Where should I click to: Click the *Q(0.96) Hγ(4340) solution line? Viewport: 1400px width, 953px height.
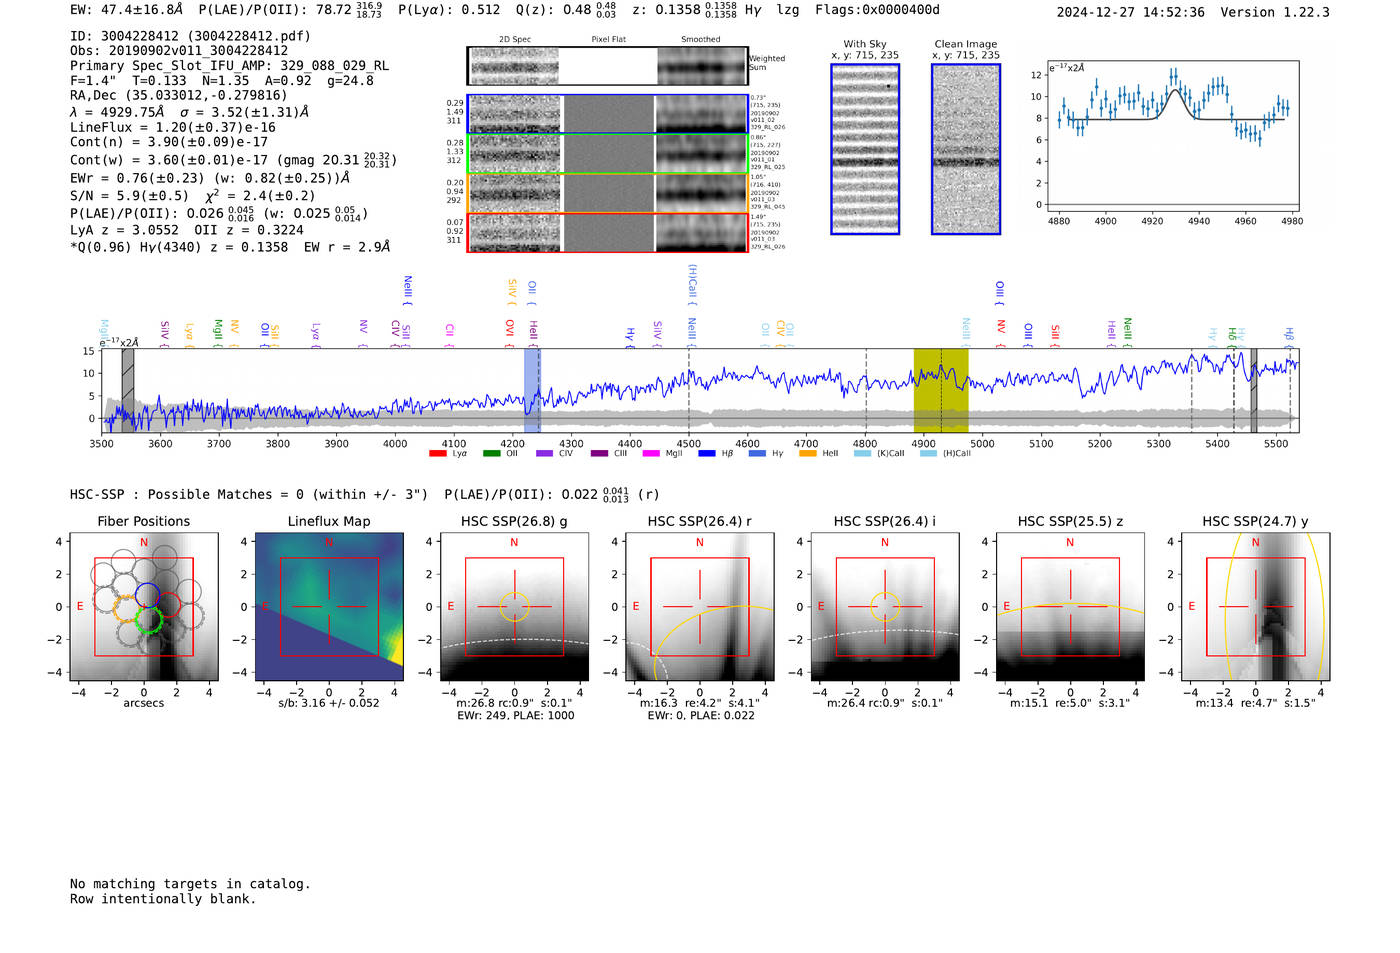point(230,247)
